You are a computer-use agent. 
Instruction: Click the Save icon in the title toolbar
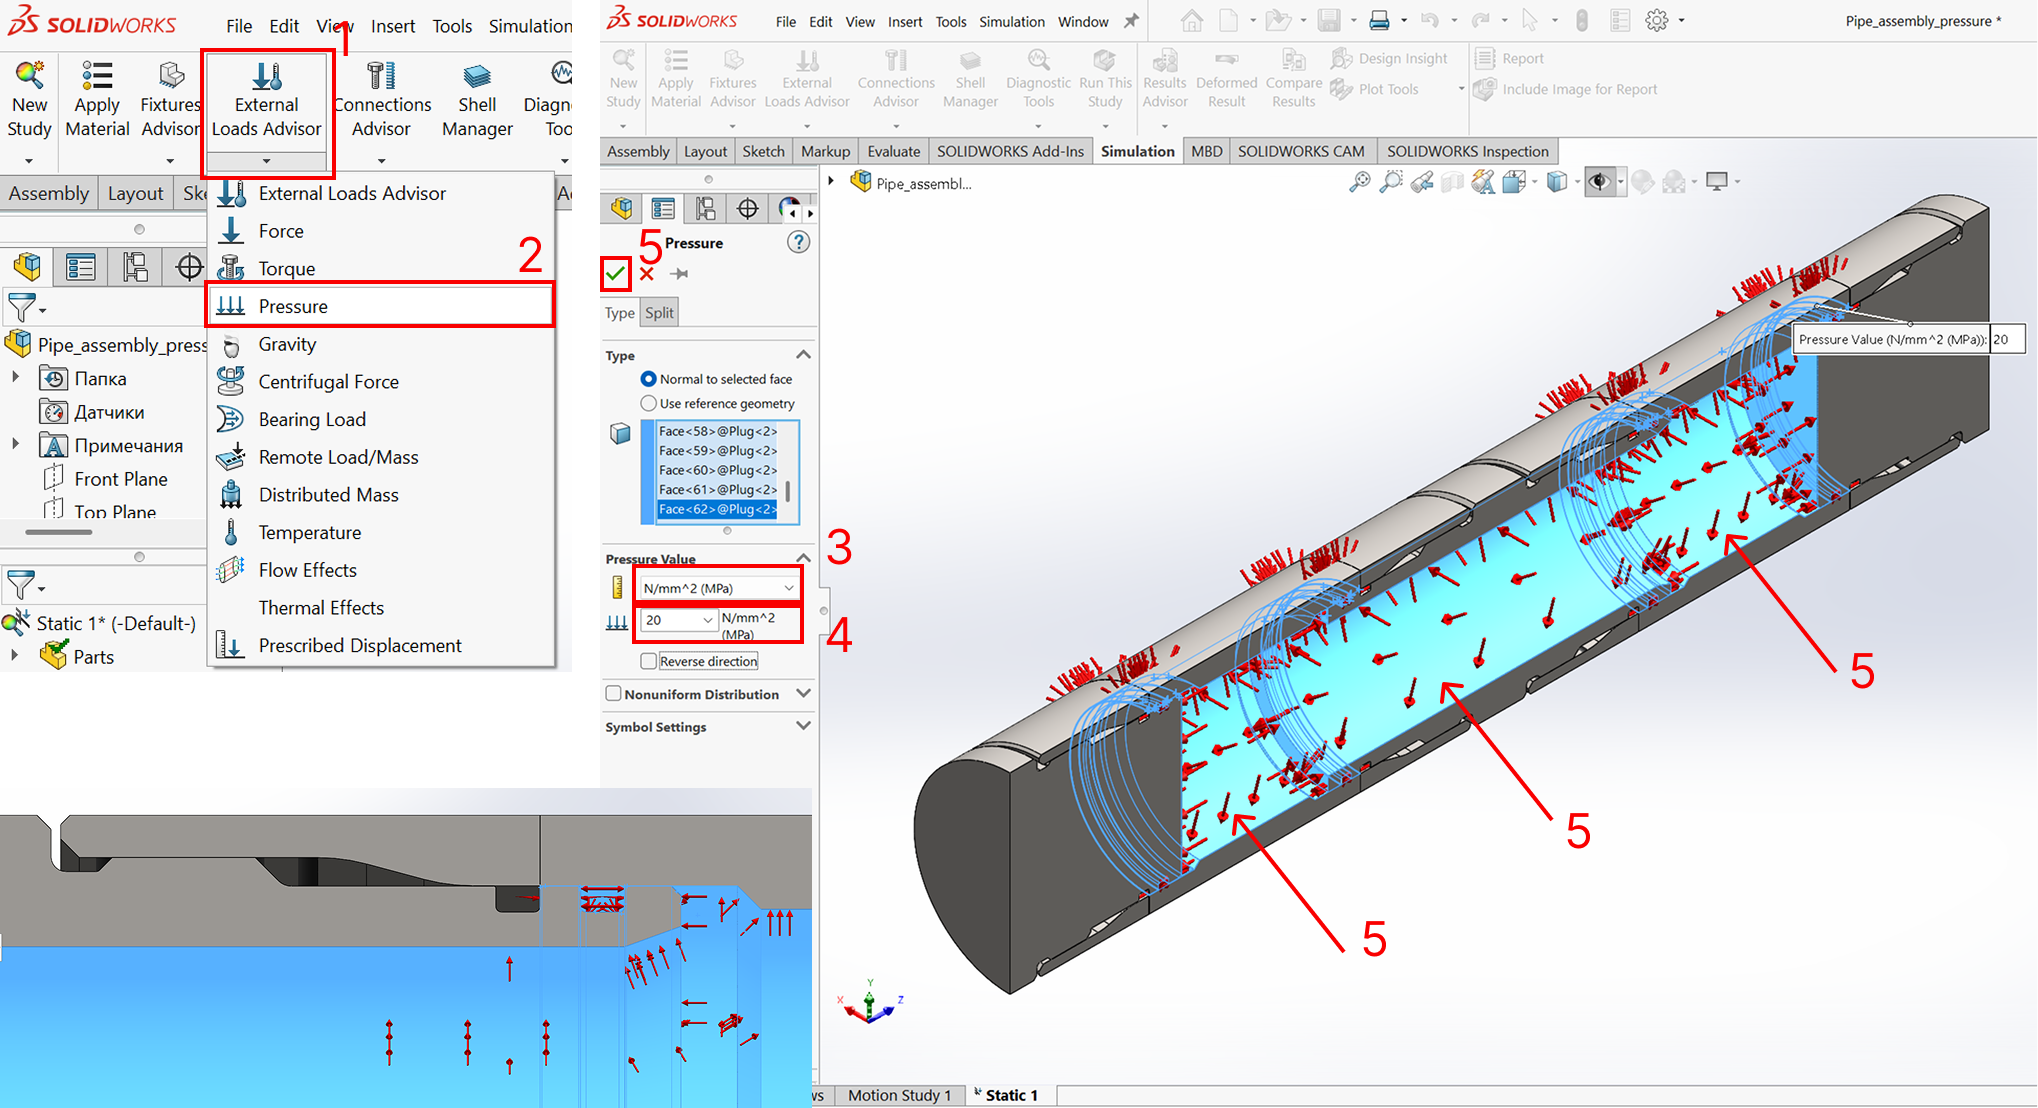[1328, 20]
